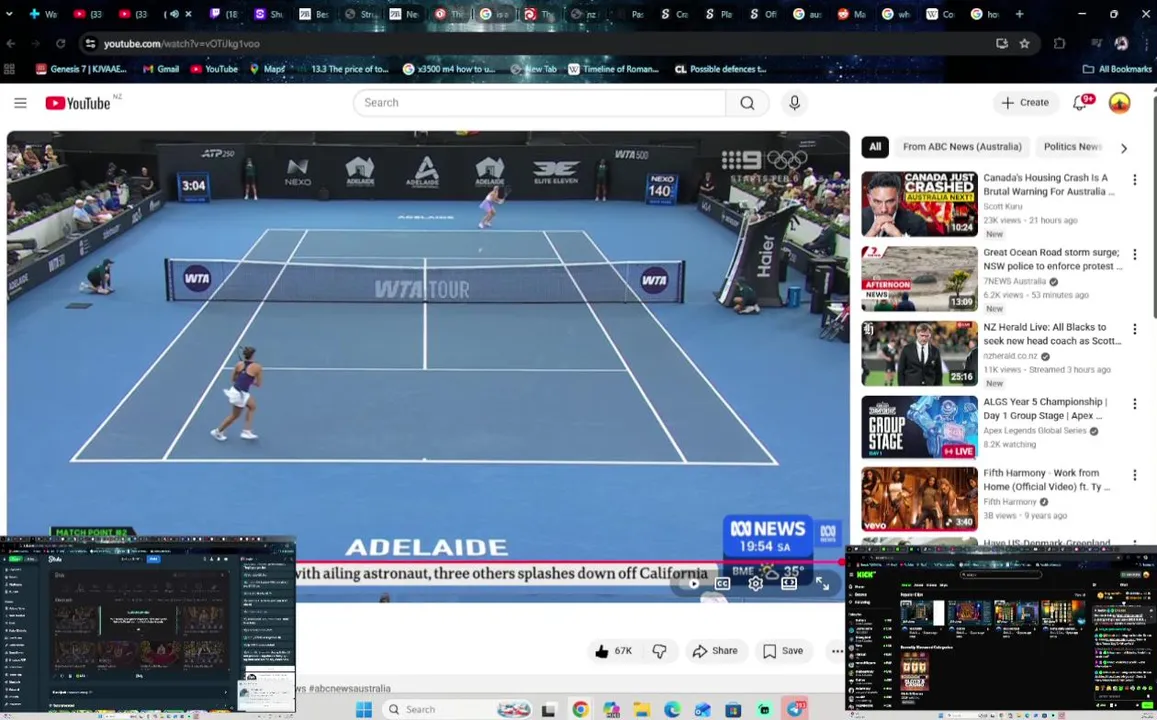
Task: Open the Chrome profile avatar
Action: 1122,44
